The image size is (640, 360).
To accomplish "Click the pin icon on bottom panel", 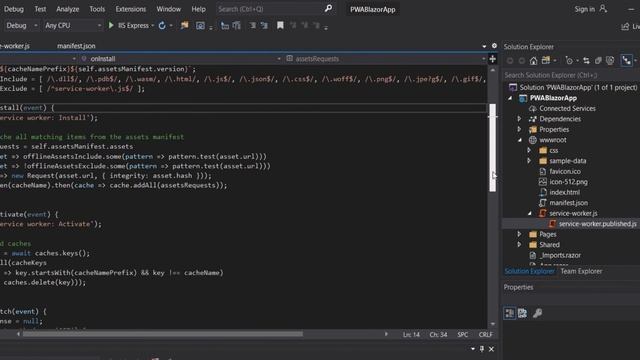I will click(482, 349).
